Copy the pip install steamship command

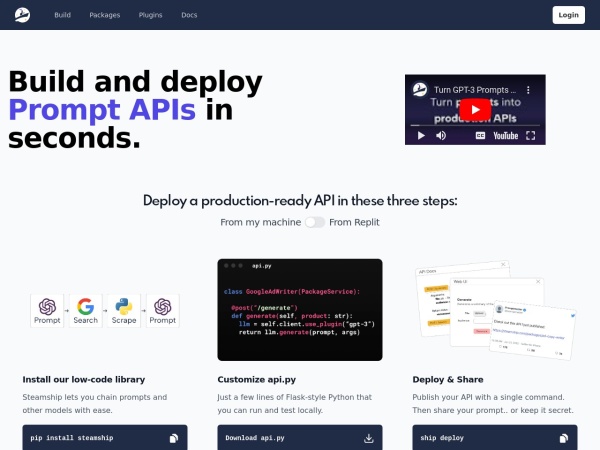(x=174, y=438)
